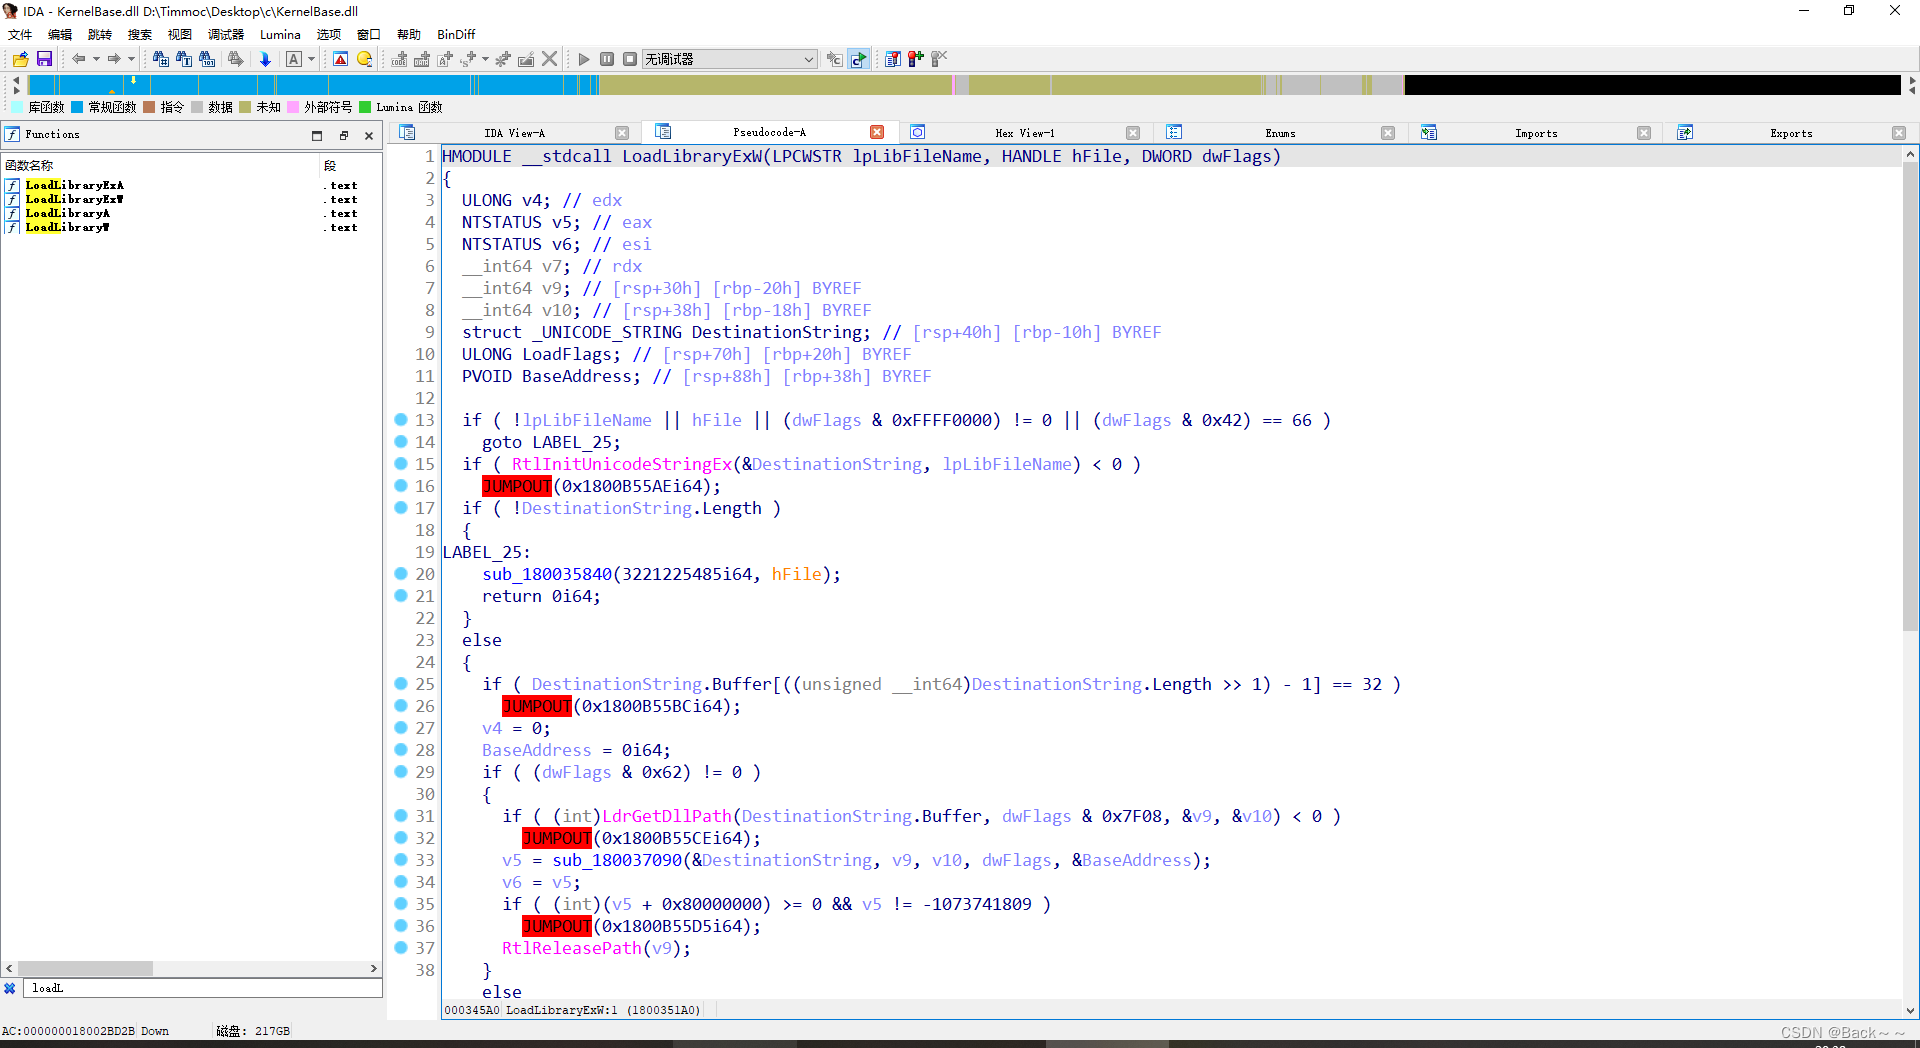Screen dimensions: 1920x1048
Task: Close the Functions panel
Action: pos(369,135)
